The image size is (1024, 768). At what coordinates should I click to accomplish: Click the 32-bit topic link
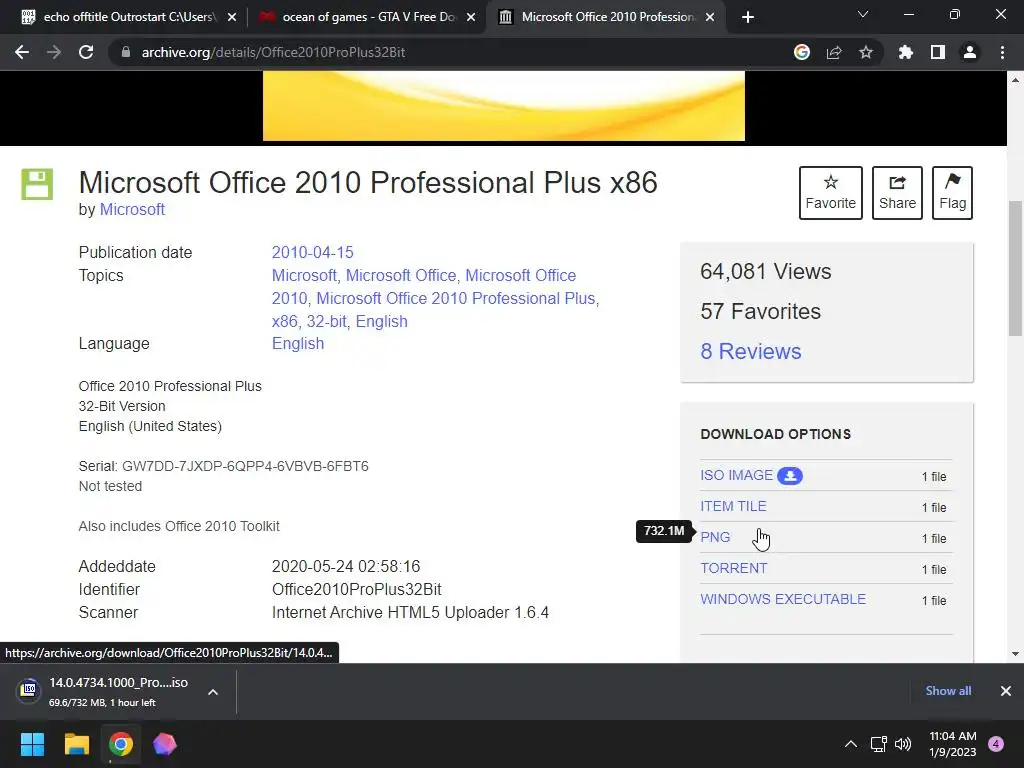click(x=327, y=321)
